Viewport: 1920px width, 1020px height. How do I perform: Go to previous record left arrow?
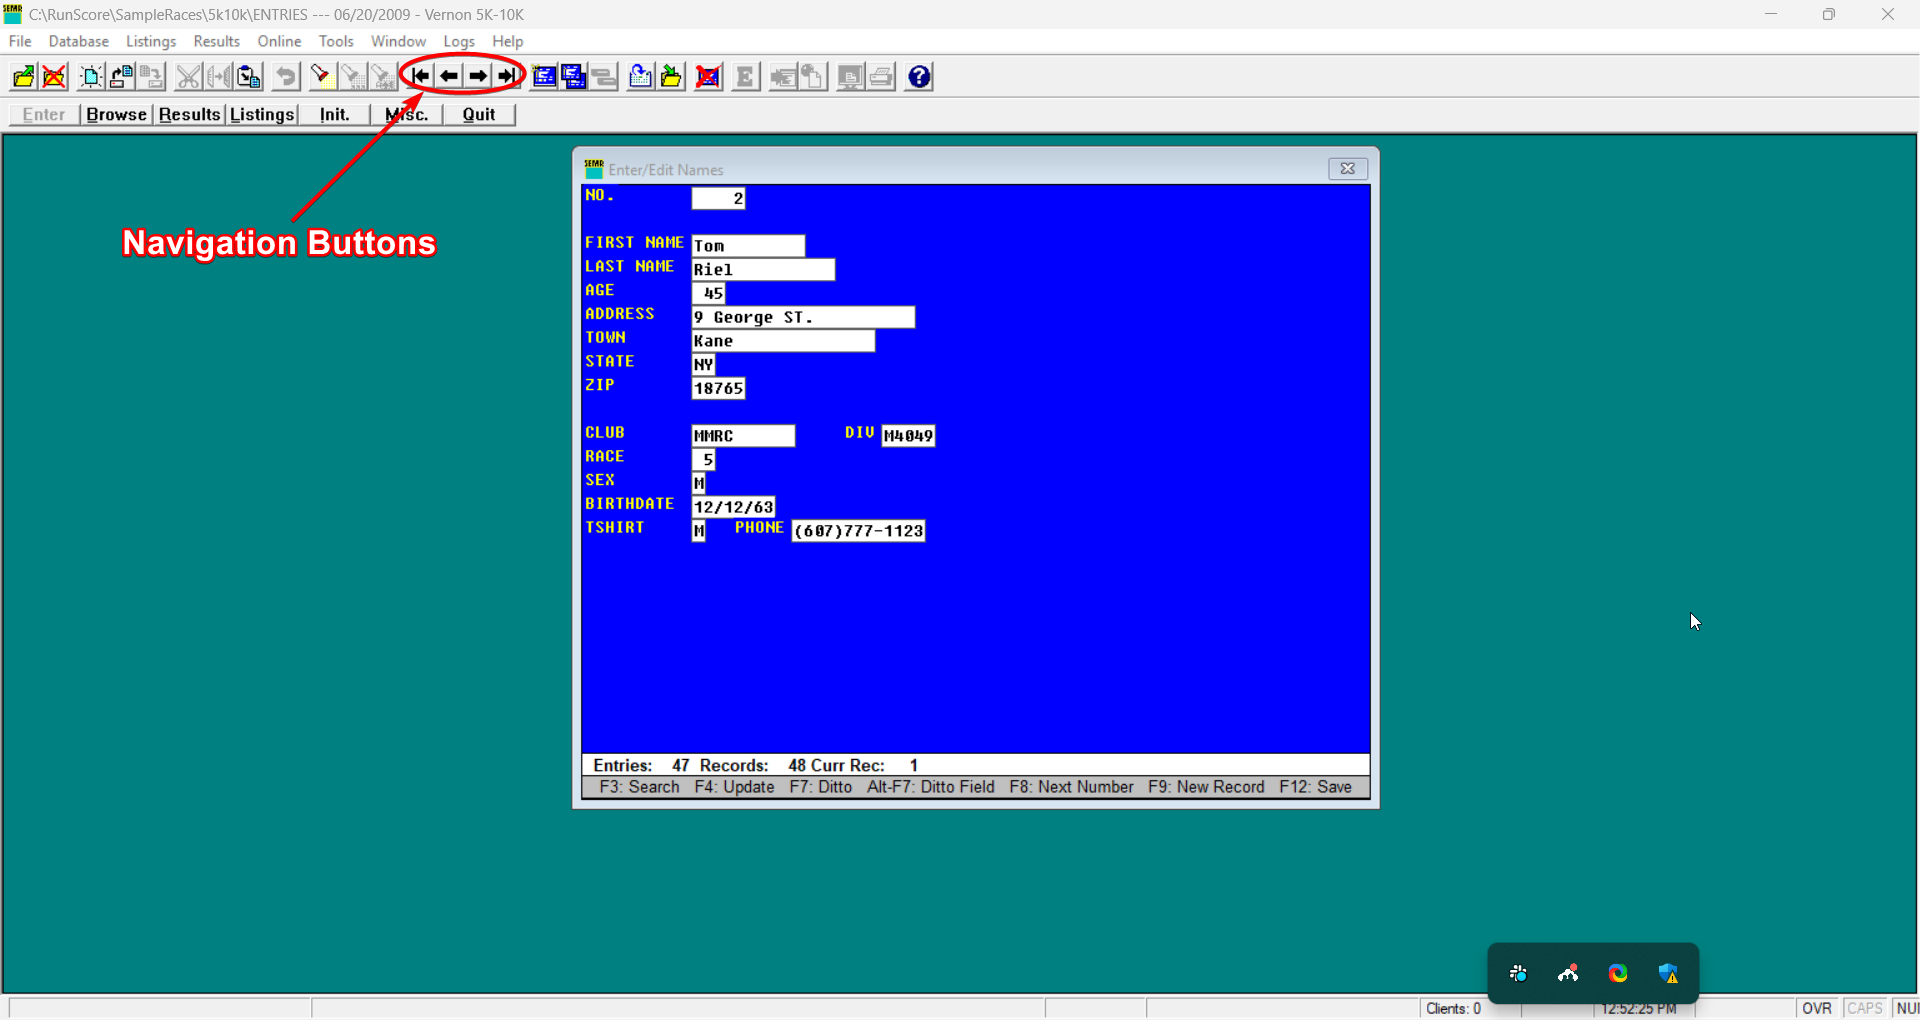pos(449,77)
